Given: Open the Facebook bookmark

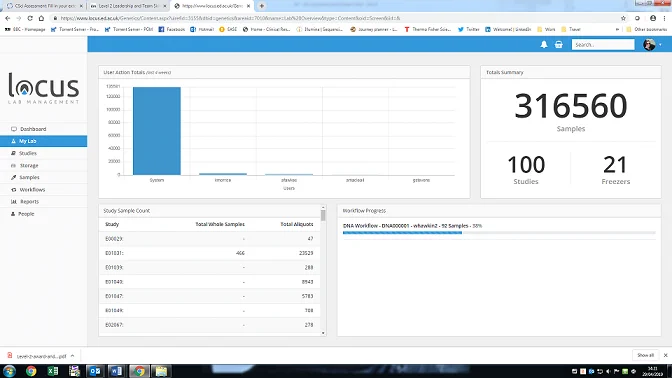Looking at the screenshot, I should (171, 30).
